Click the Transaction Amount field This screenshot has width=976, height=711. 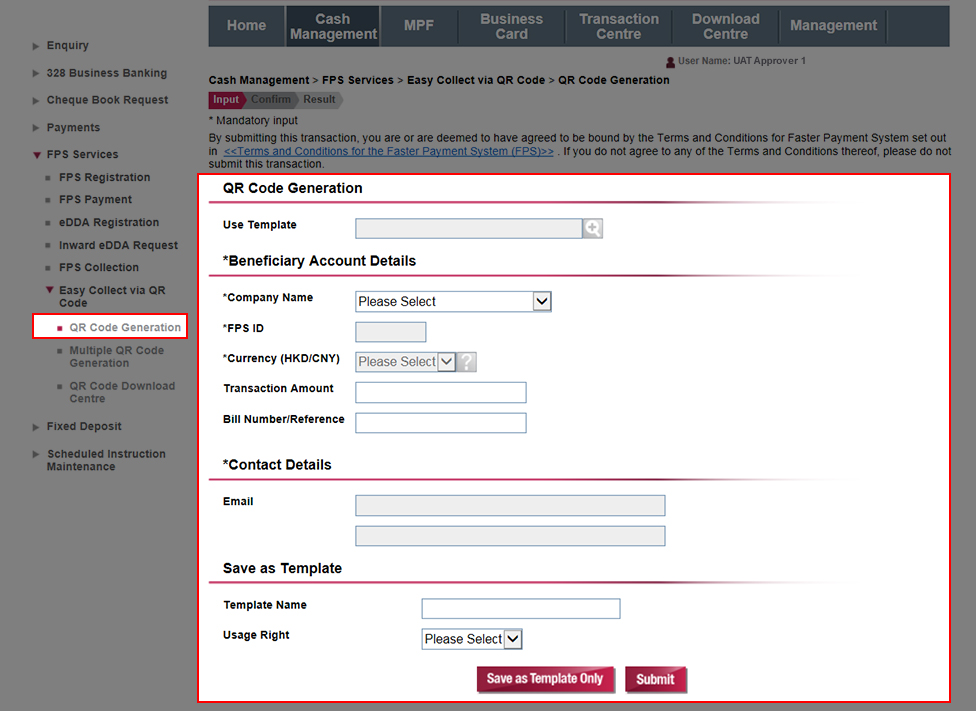441,392
